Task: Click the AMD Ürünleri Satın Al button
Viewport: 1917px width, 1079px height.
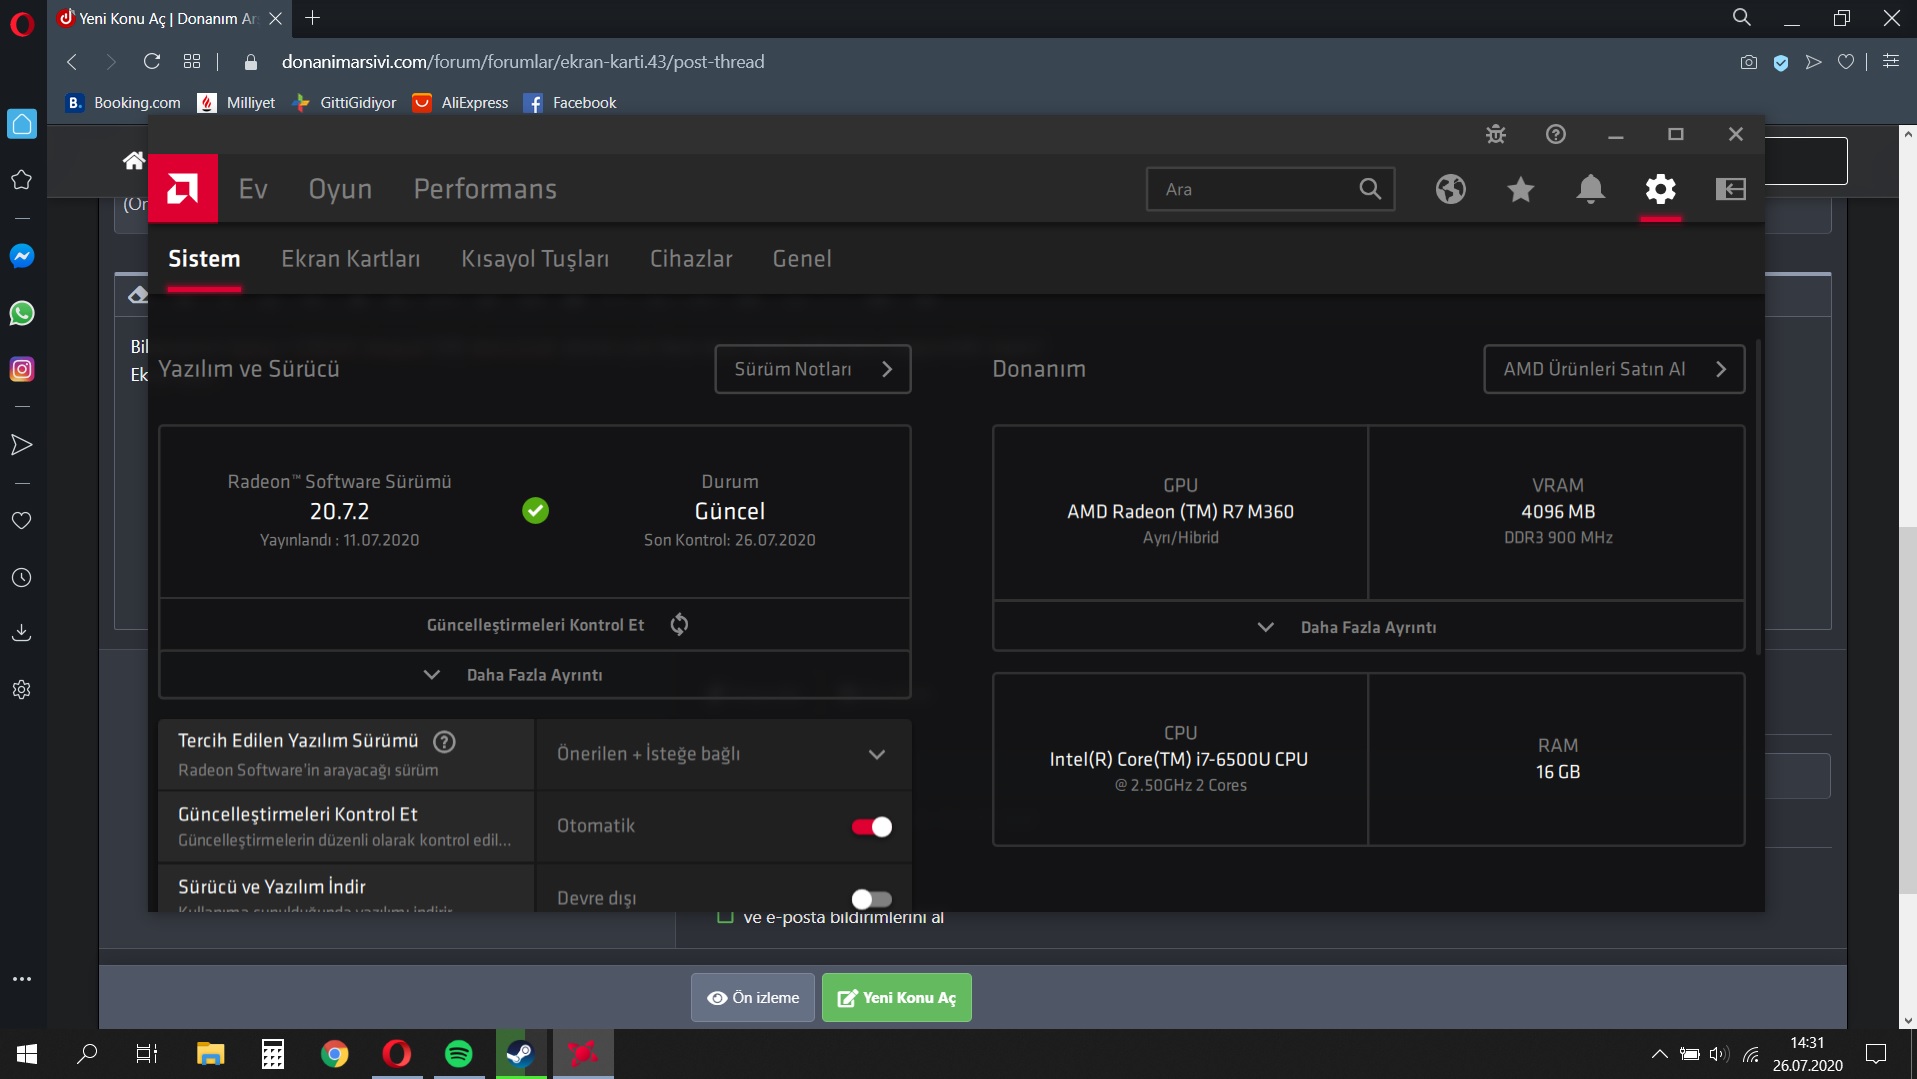Action: [x=1613, y=369]
